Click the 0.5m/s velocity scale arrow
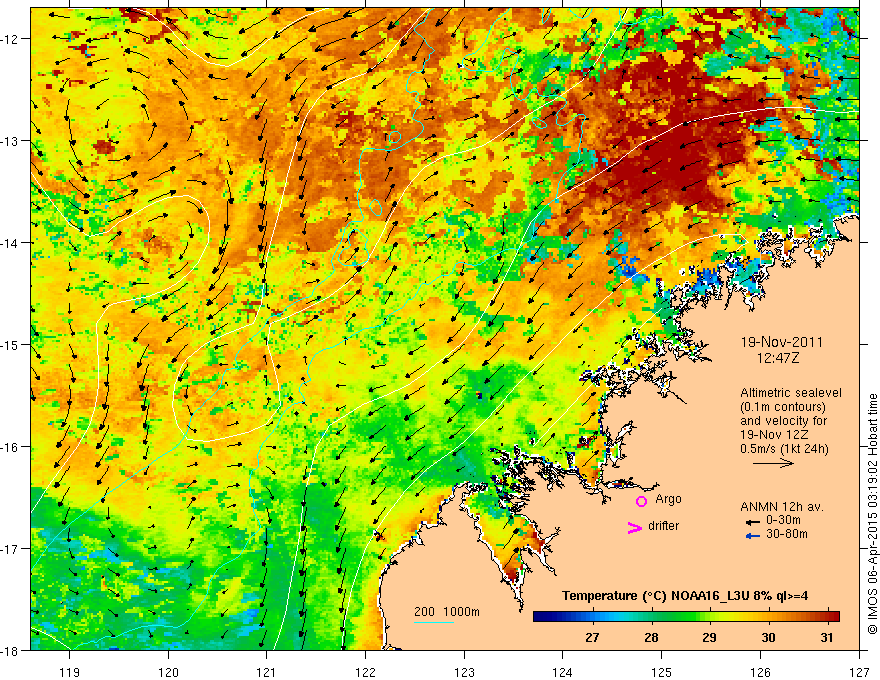Image resolution: width=880 pixels, height=680 pixels. (773, 463)
